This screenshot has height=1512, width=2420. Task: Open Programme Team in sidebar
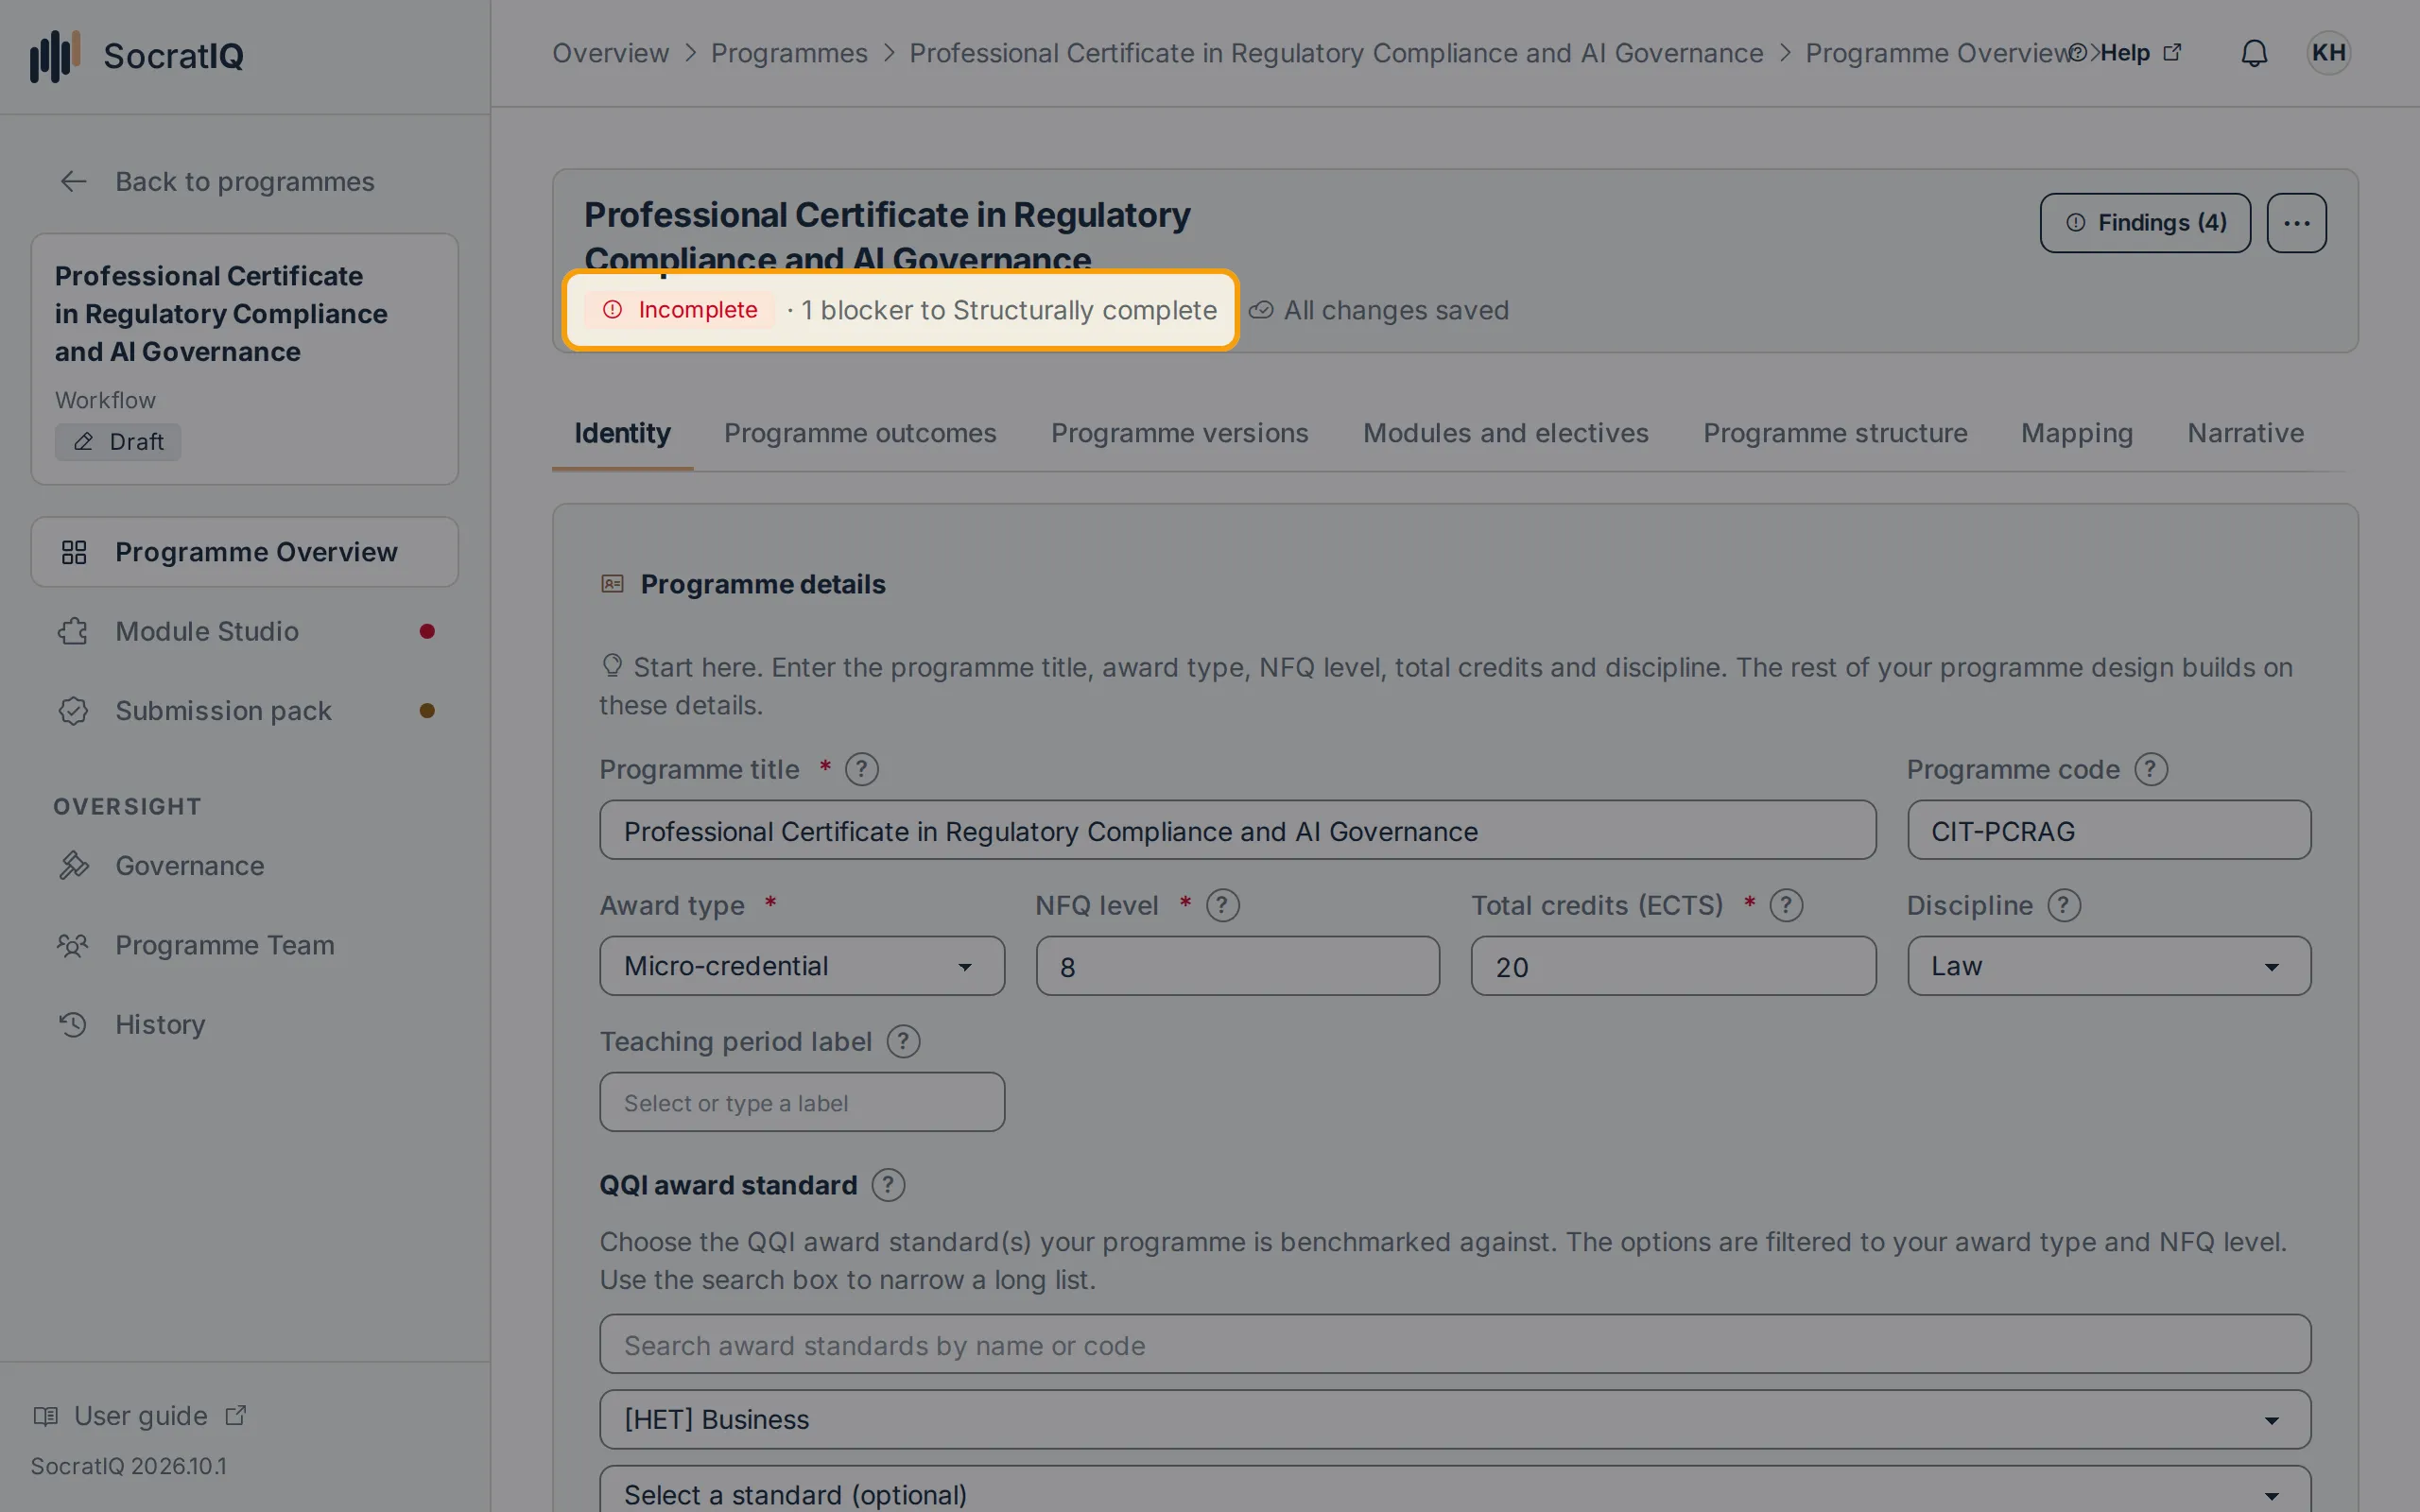[x=244, y=945]
